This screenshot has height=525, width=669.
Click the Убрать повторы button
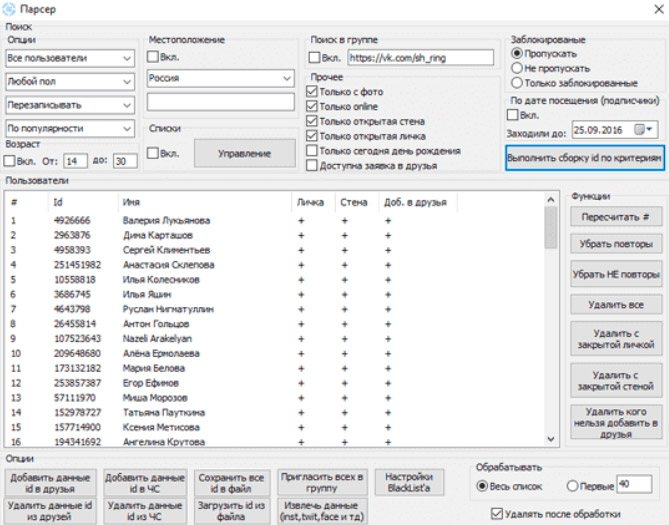(x=616, y=244)
